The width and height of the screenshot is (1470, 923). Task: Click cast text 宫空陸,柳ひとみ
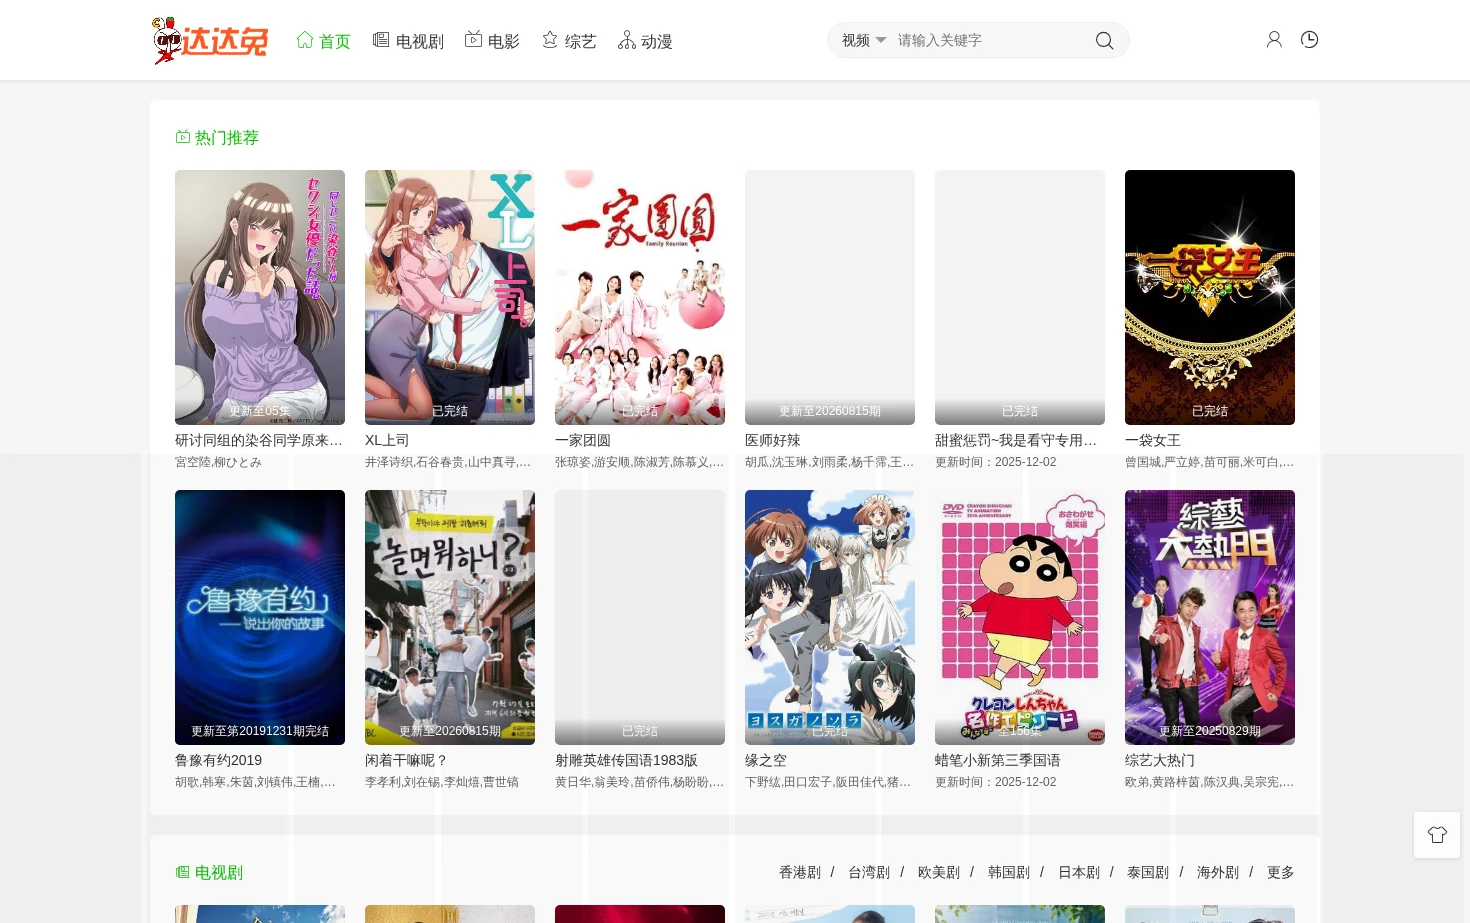218,462
